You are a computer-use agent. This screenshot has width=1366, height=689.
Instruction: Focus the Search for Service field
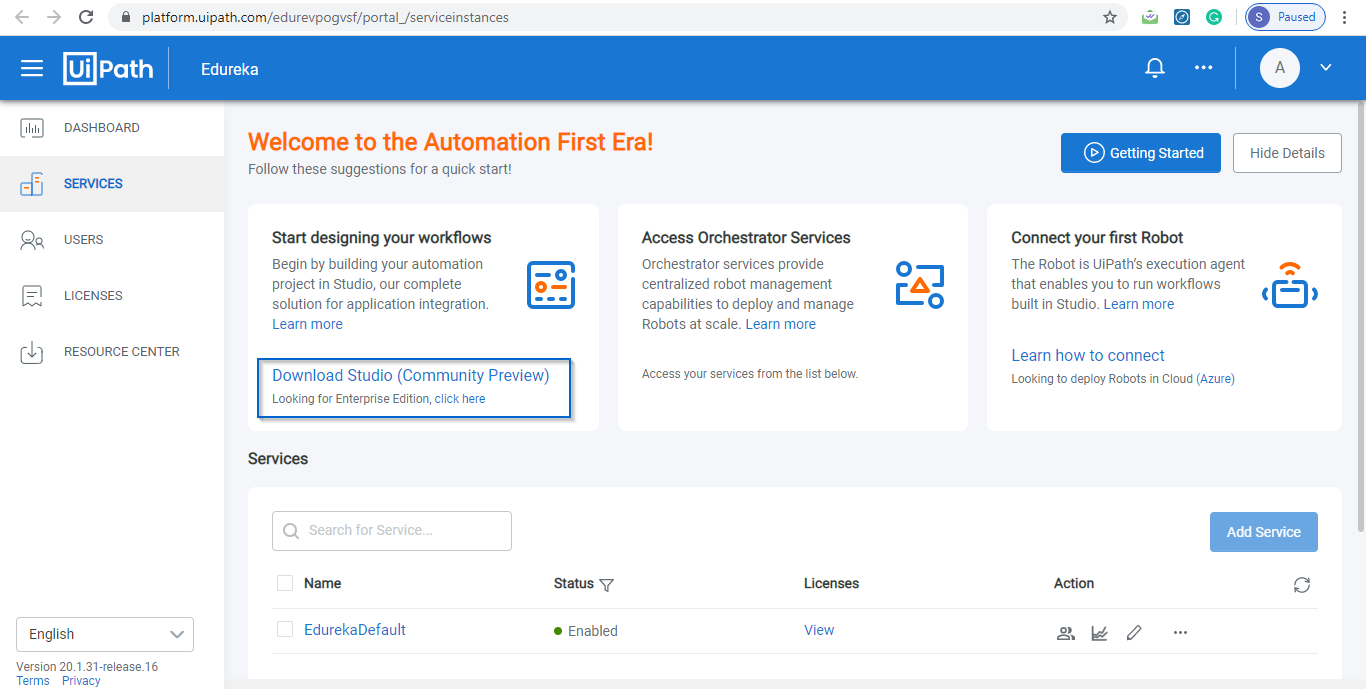coord(392,531)
